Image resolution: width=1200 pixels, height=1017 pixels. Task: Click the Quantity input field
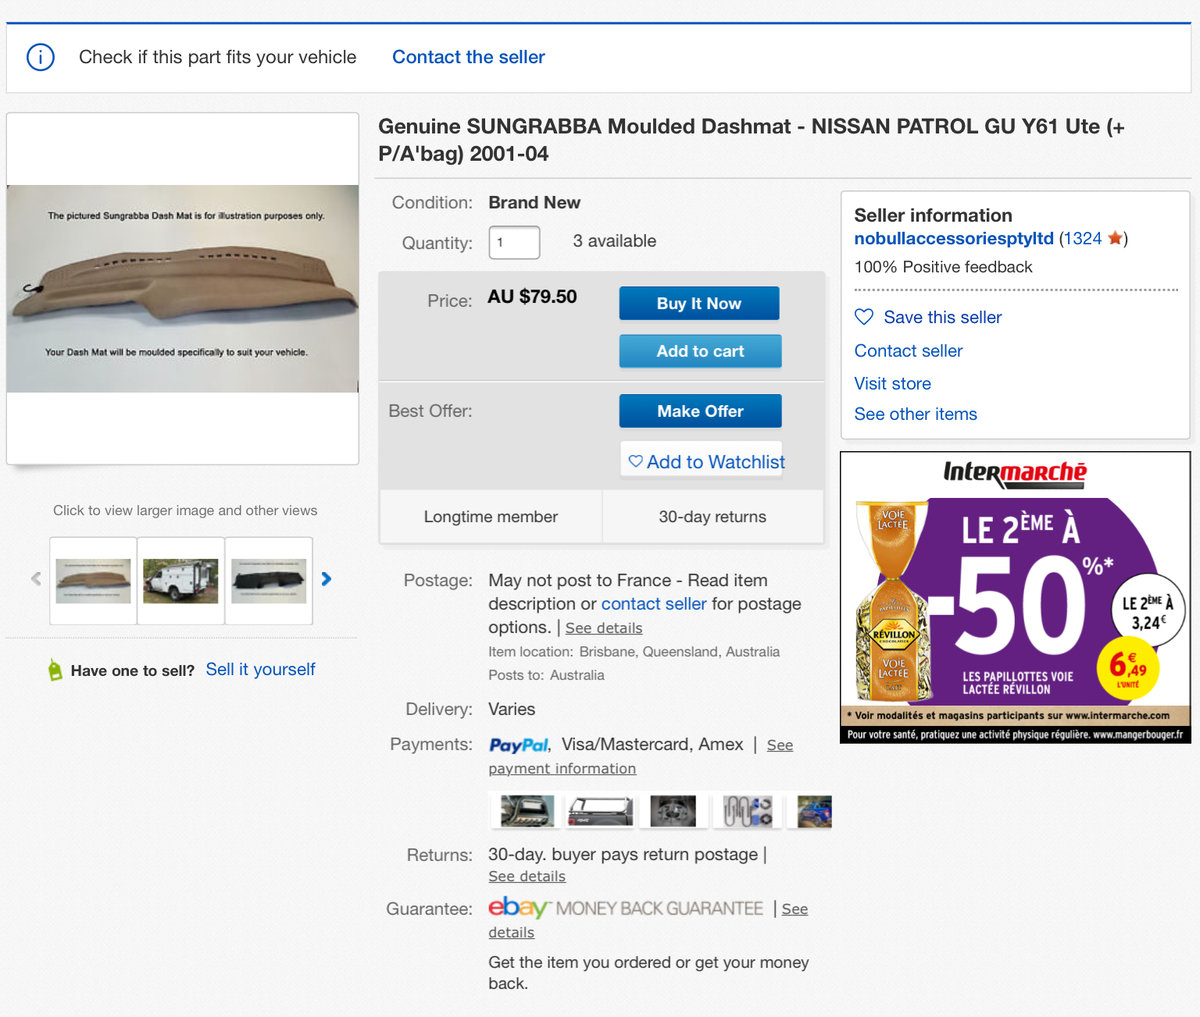tap(514, 242)
